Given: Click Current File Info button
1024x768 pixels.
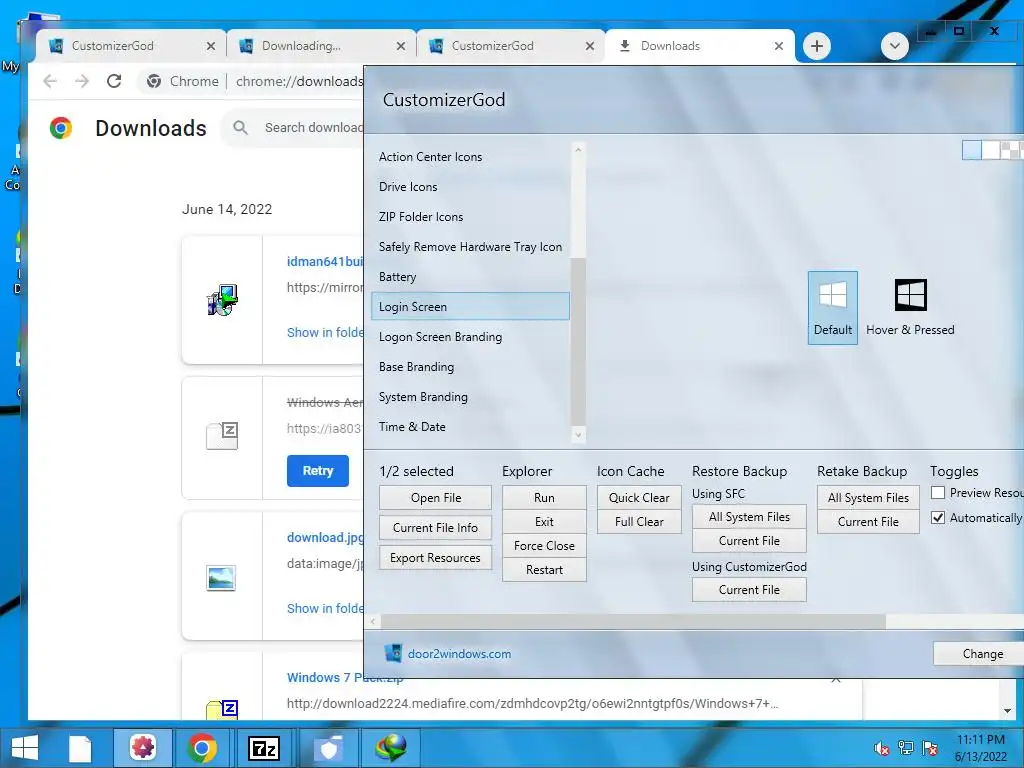Looking at the screenshot, I should [x=436, y=528].
